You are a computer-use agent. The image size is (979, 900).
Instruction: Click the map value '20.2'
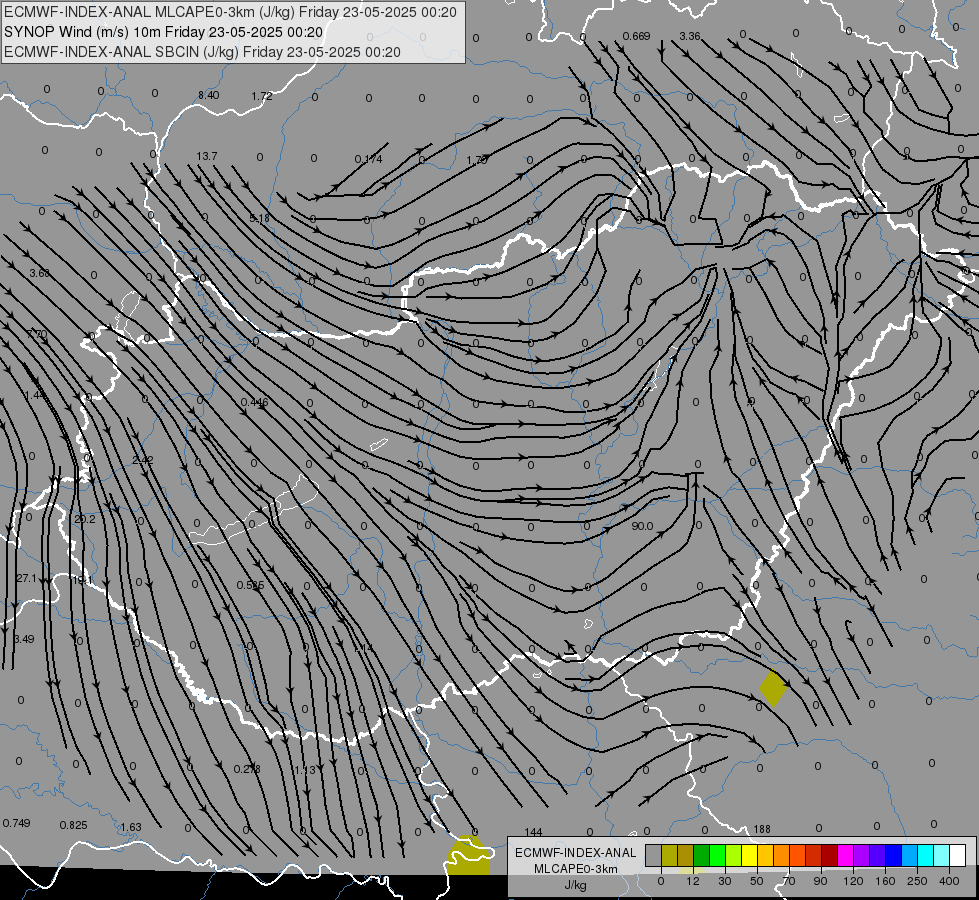85,519
